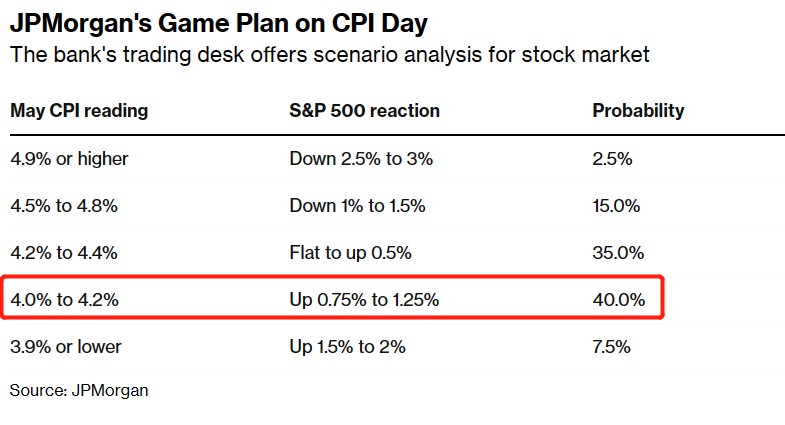
Task: Select the highlighted "4.0% to 4.2%" CPI cell
Action: (x=64, y=299)
